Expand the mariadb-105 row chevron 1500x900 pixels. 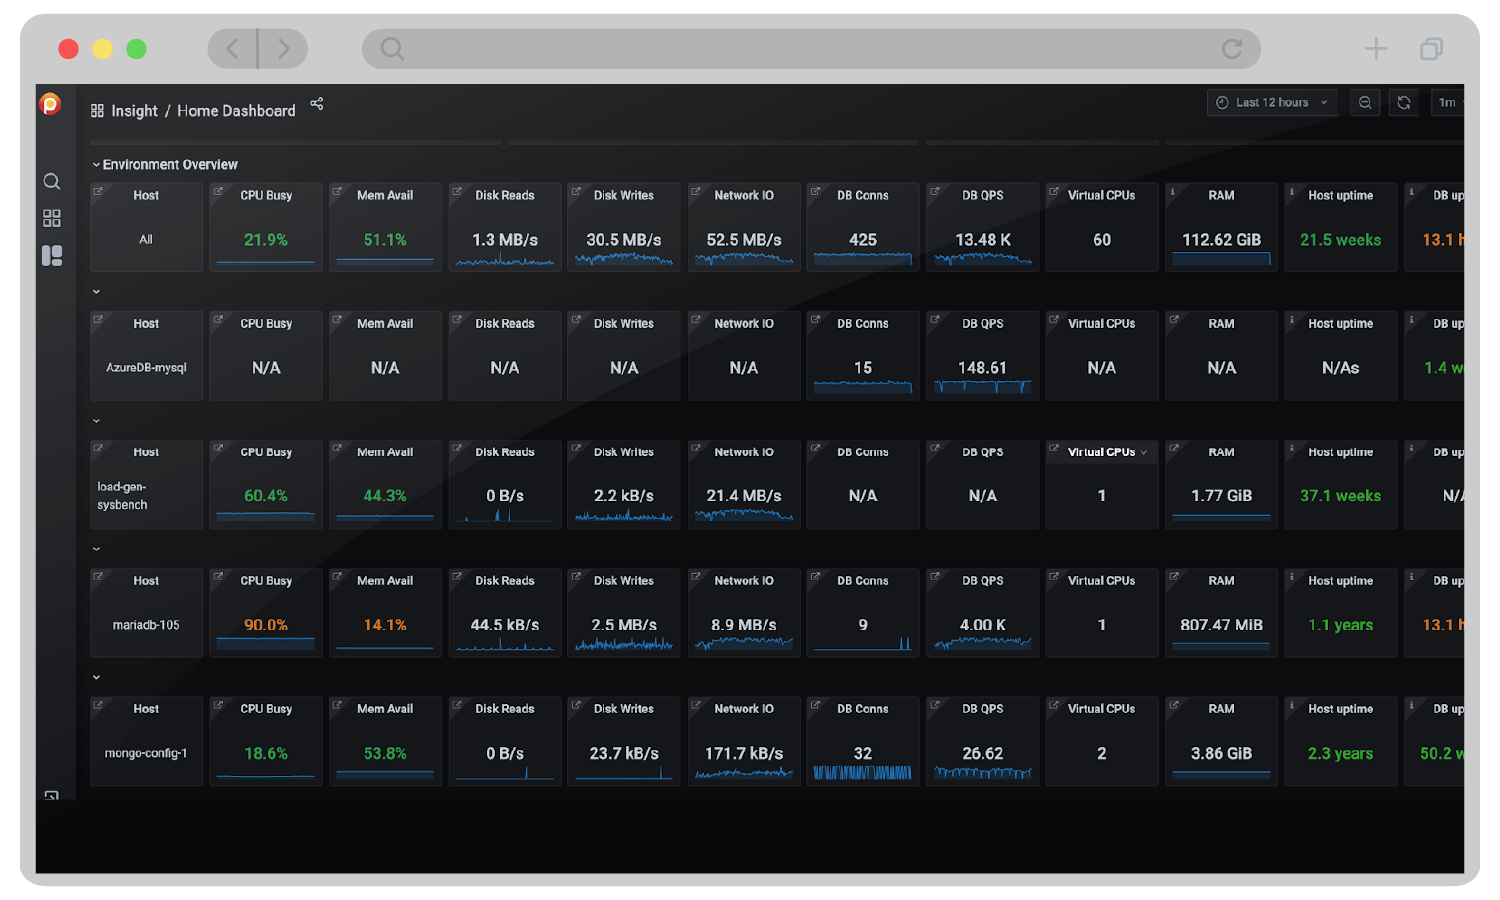96,548
